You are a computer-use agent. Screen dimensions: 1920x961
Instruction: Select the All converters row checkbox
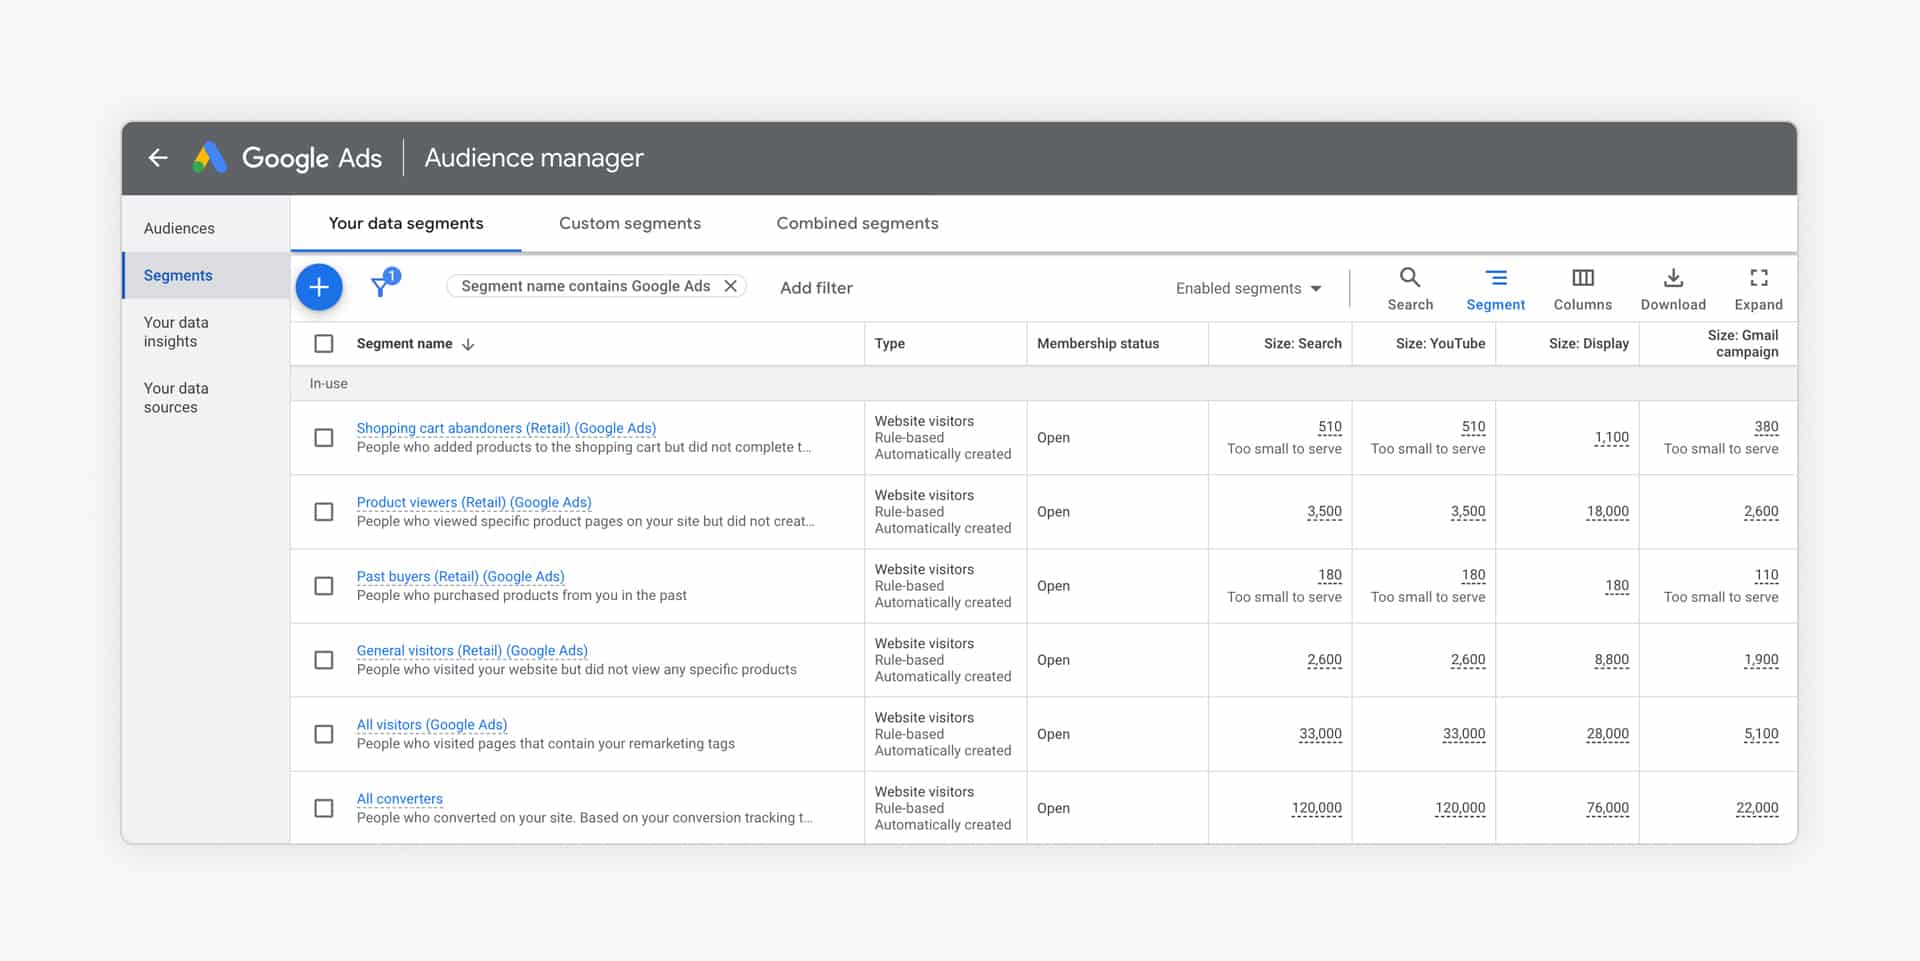click(x=324, y=808)
